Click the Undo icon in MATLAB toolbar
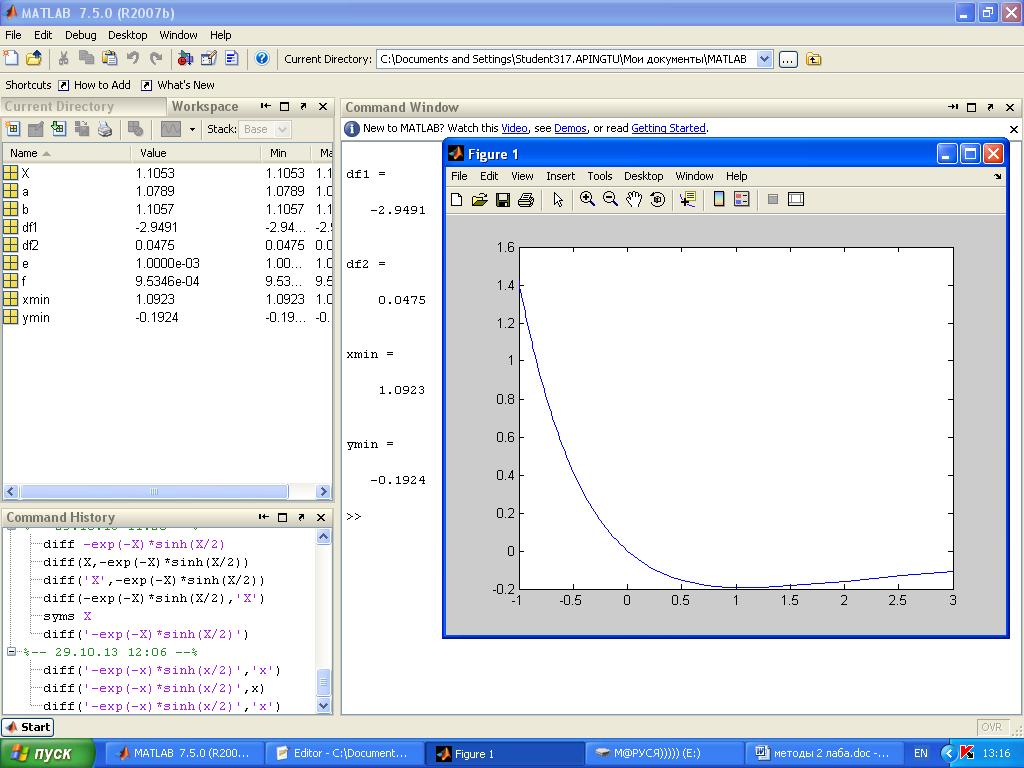Viewport: 1024px width, 768px height. pyautogui.click(x=133, y=59)
